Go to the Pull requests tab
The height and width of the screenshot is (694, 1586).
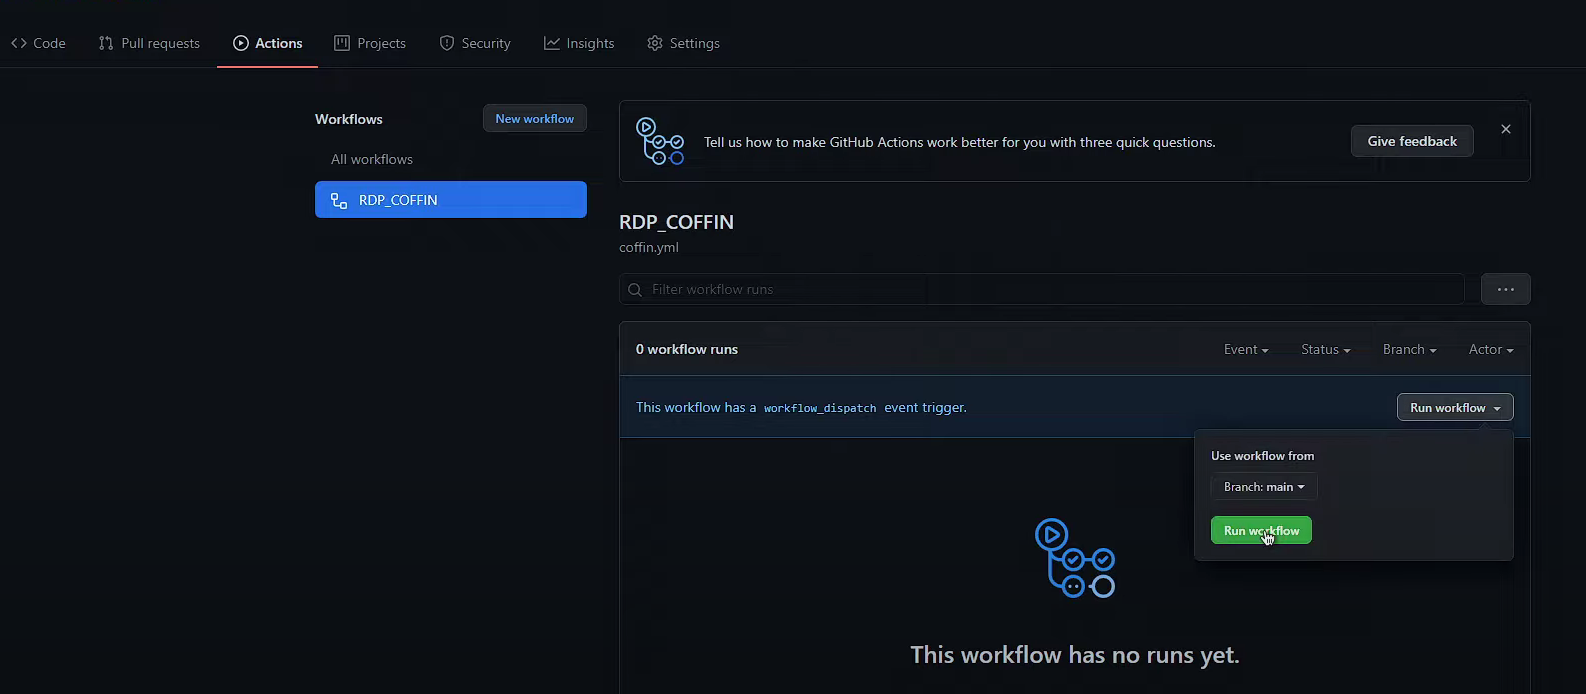pyautogui.click(x=149, y=43)
